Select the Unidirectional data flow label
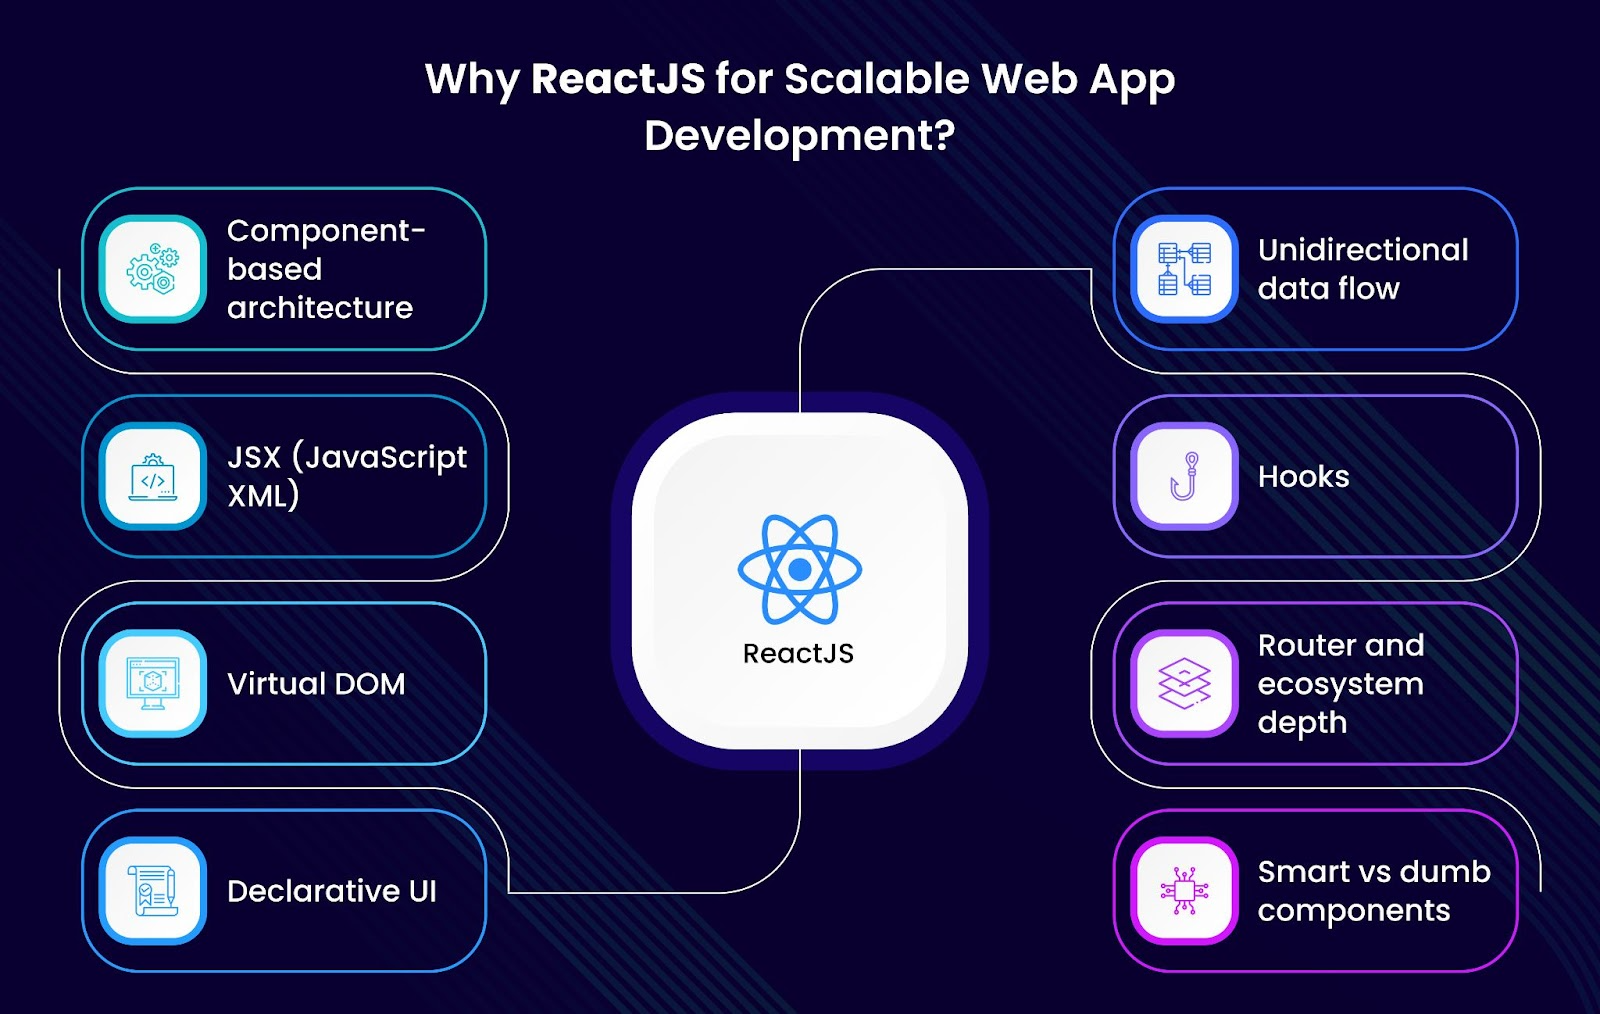 [x=1363, y=269]
